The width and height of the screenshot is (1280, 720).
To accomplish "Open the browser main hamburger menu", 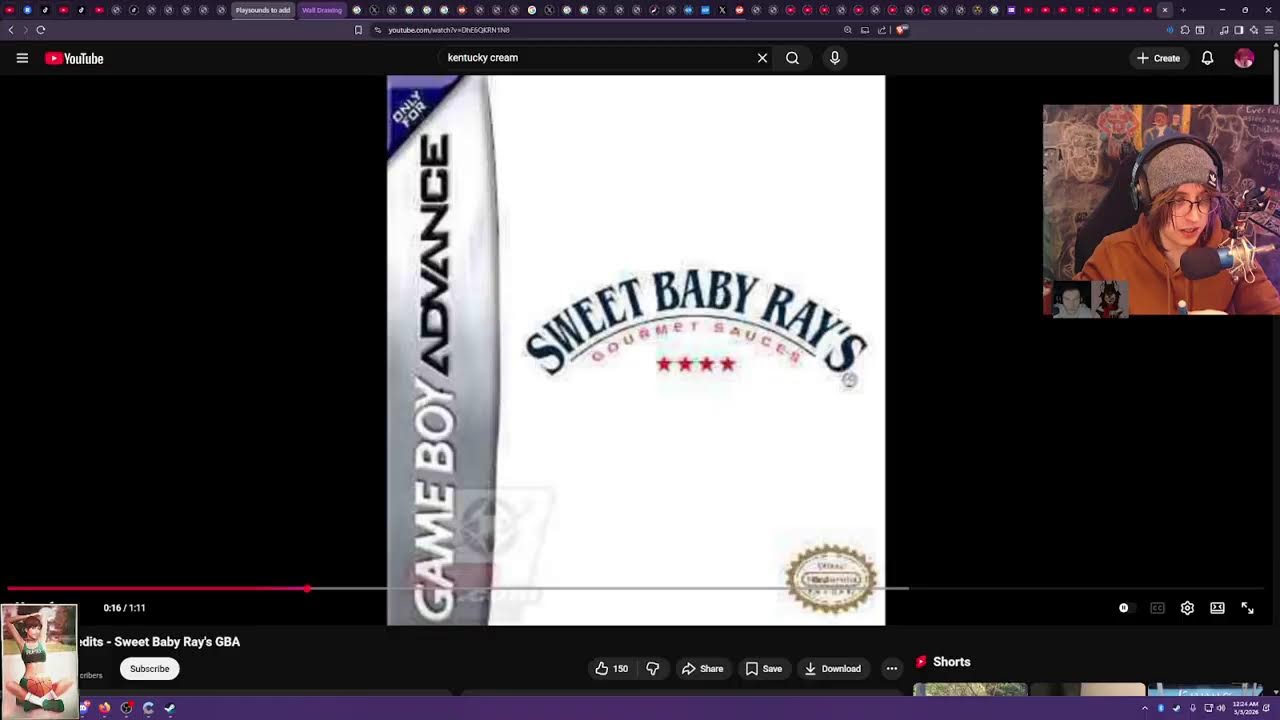I will pos(1268,30).
